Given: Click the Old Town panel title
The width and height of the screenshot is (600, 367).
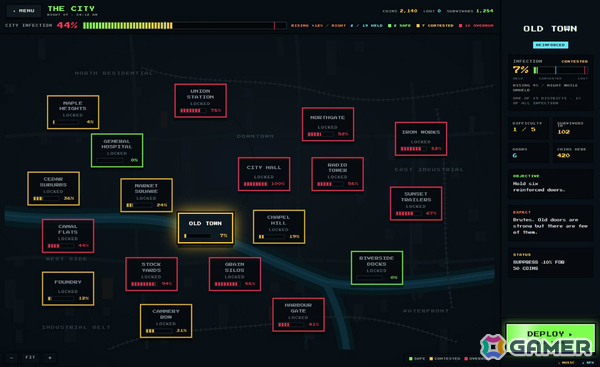Looking at the screenshot, I should click(x=550, y=29).
